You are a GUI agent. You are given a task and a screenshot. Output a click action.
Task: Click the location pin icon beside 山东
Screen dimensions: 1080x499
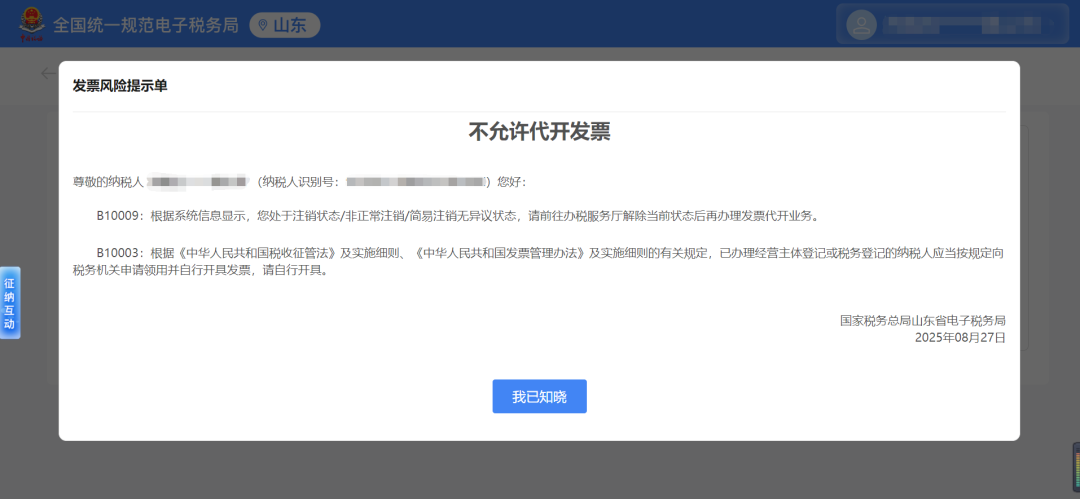coord(262,26)
